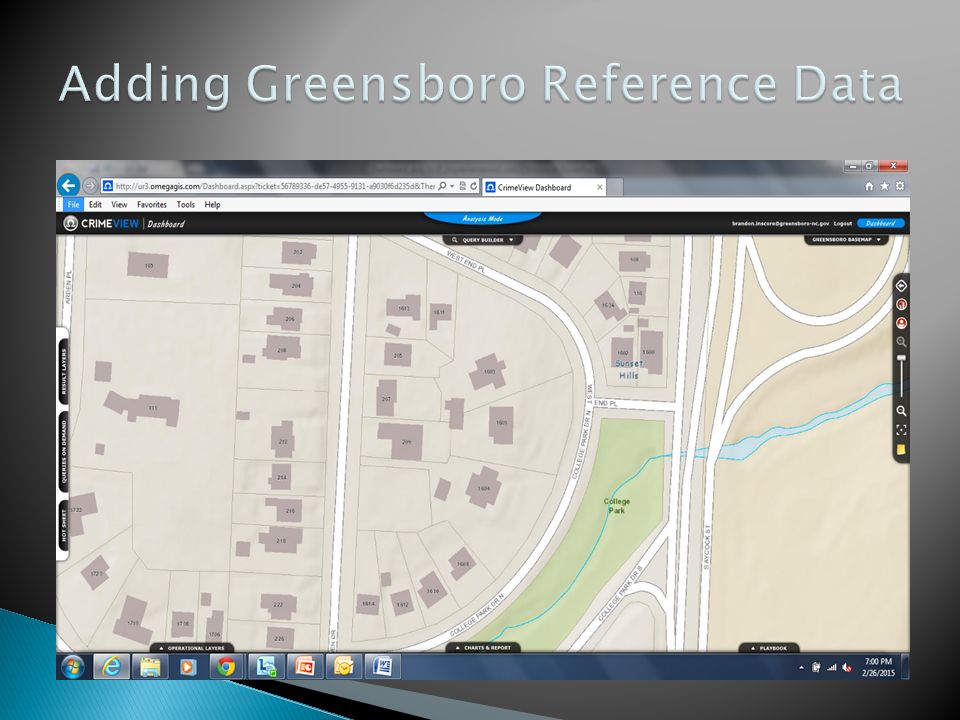960x720 pixels.
Task: Click the CrimeView logo icon
Action: coord(71,223)
